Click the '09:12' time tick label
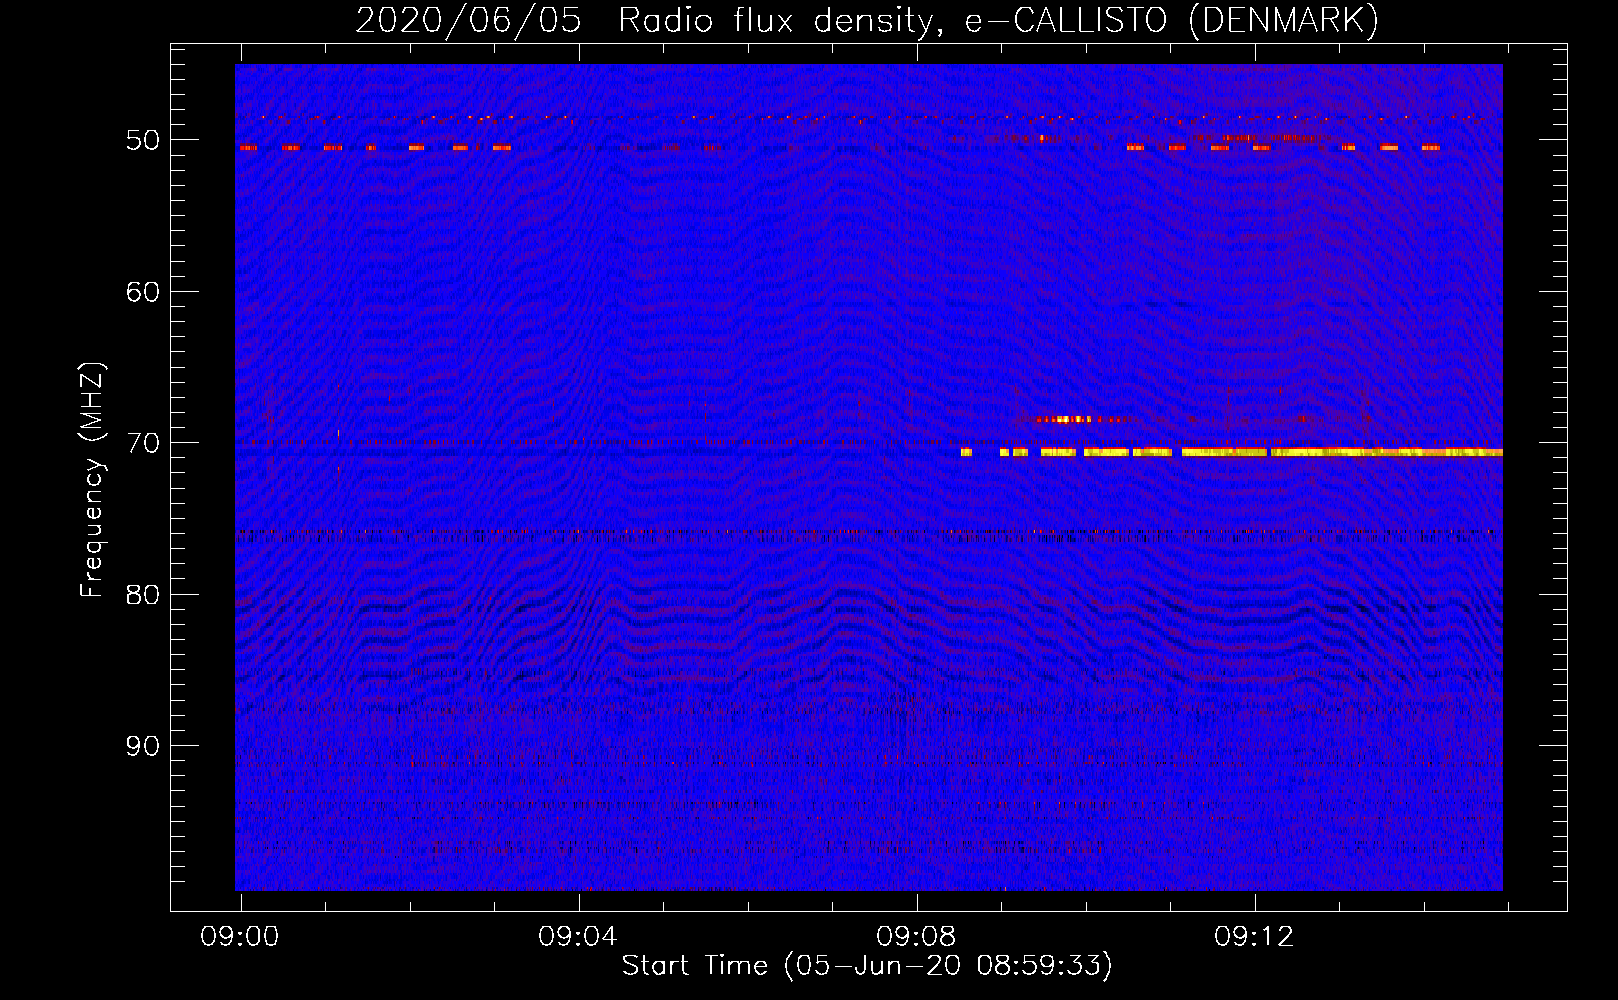The image size is (1618, 1000). 1254,937
